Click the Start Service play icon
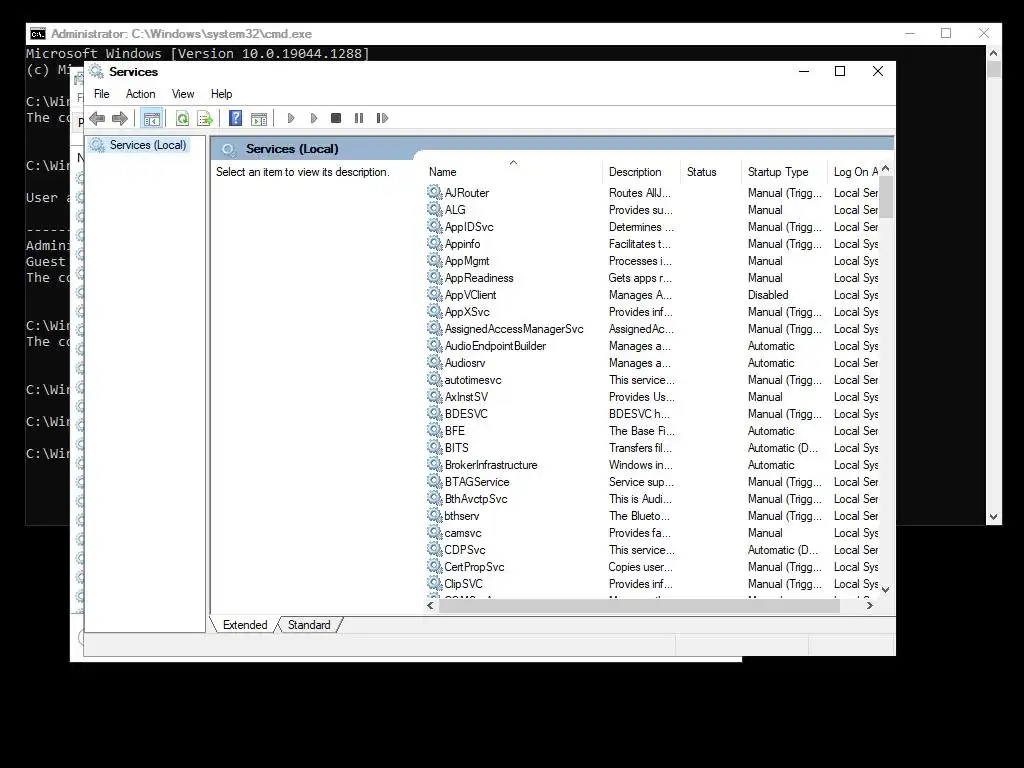1024x768 pixels. [291, 118]
